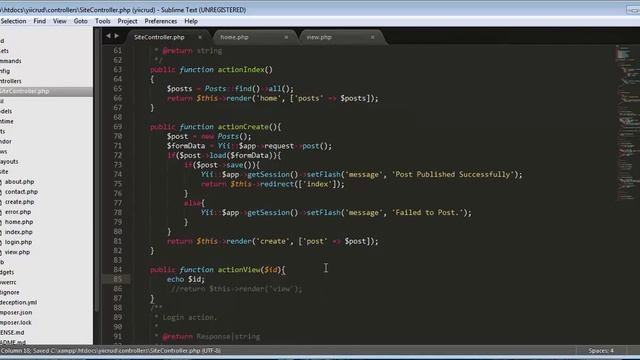Click on 'actionCreate' function name

(243, 127)
